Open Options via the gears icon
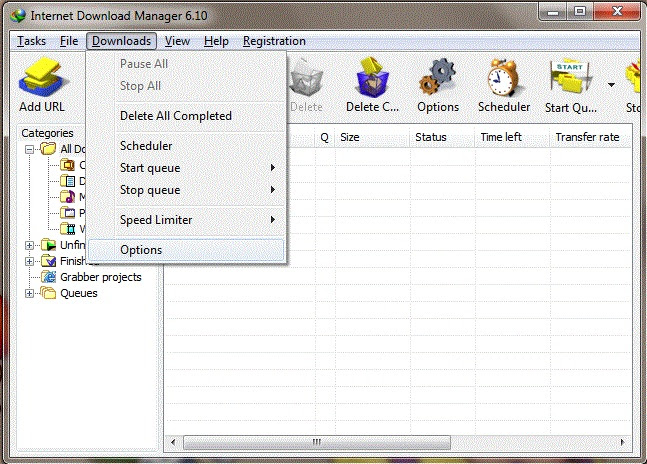This screenshot has width=647, height=464. (438, 78)
